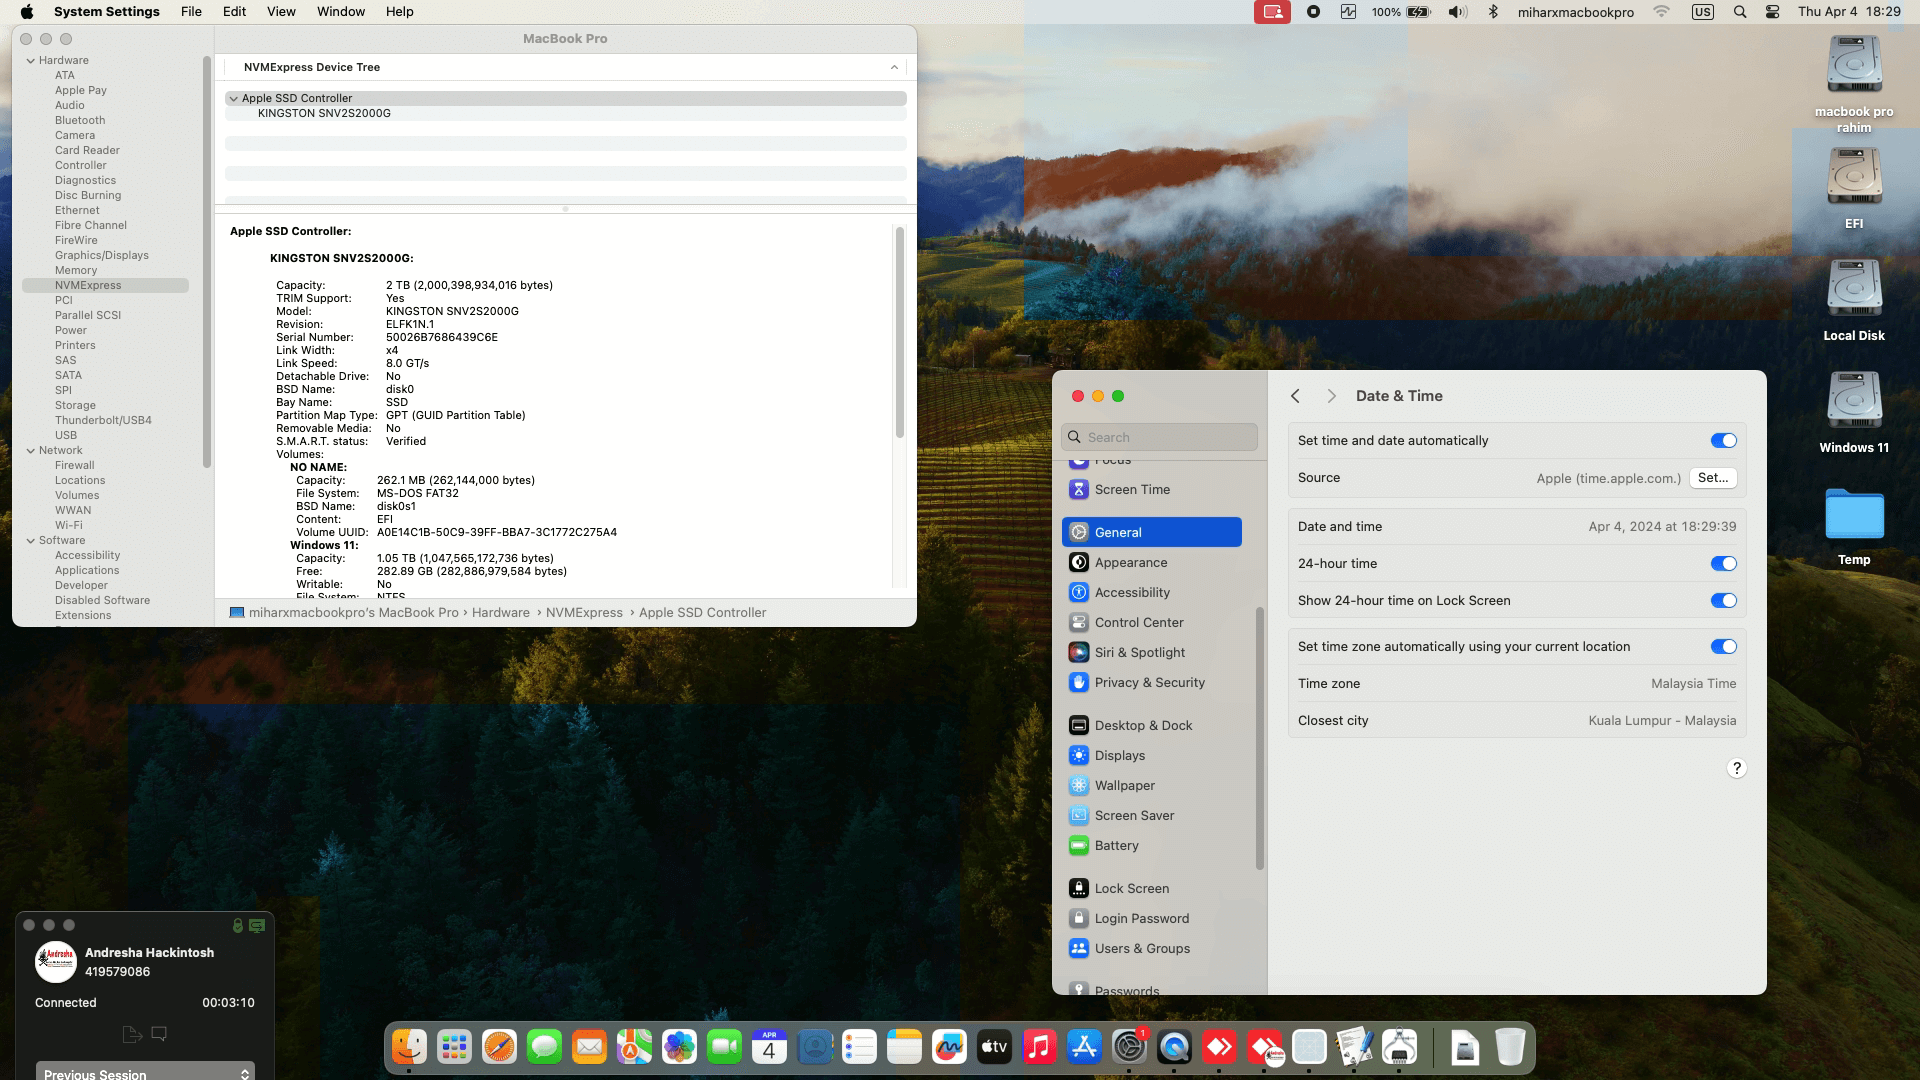Toggle automatic time zone using location
Image resolution: width=1920 pixels, height=1080 pixels.
point(1723,646)
